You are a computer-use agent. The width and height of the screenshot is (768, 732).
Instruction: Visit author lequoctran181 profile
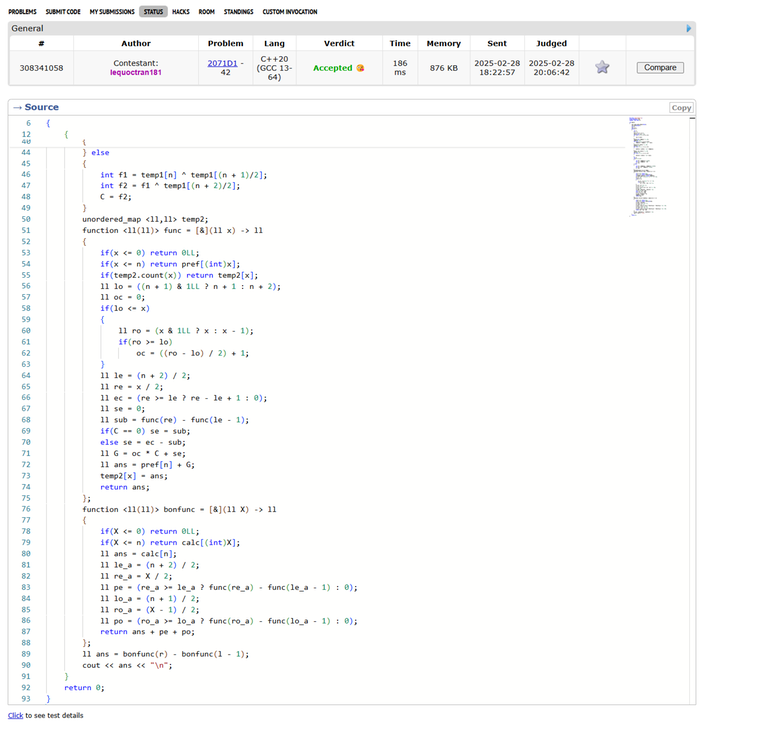136,73
